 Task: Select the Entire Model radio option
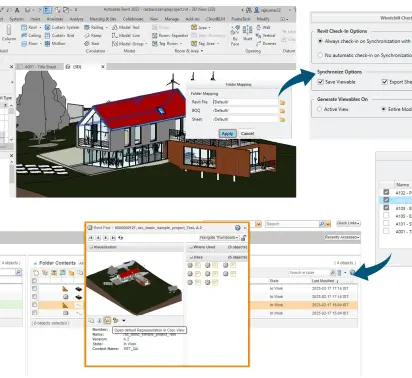[384, 109]
